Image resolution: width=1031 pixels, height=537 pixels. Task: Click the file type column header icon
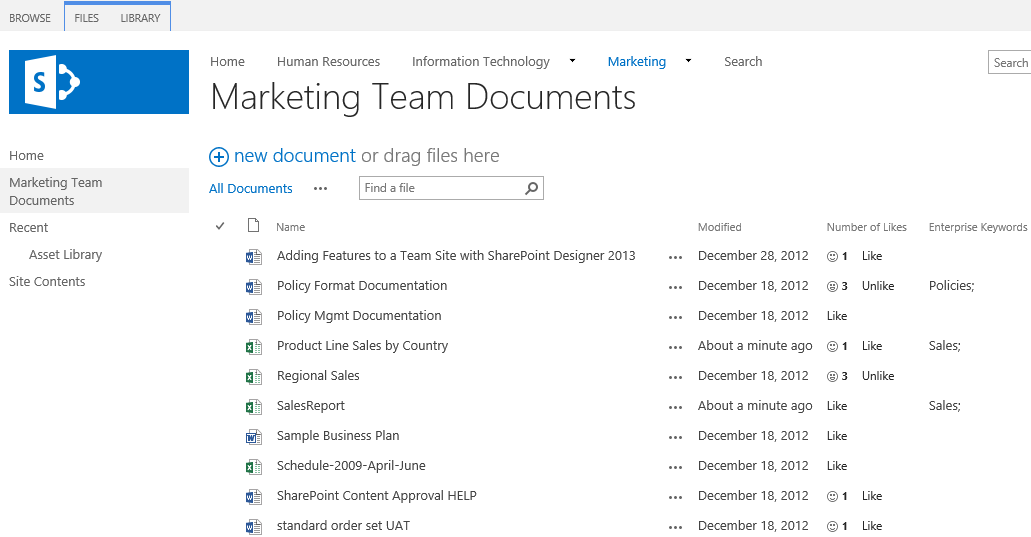point(253,226)
